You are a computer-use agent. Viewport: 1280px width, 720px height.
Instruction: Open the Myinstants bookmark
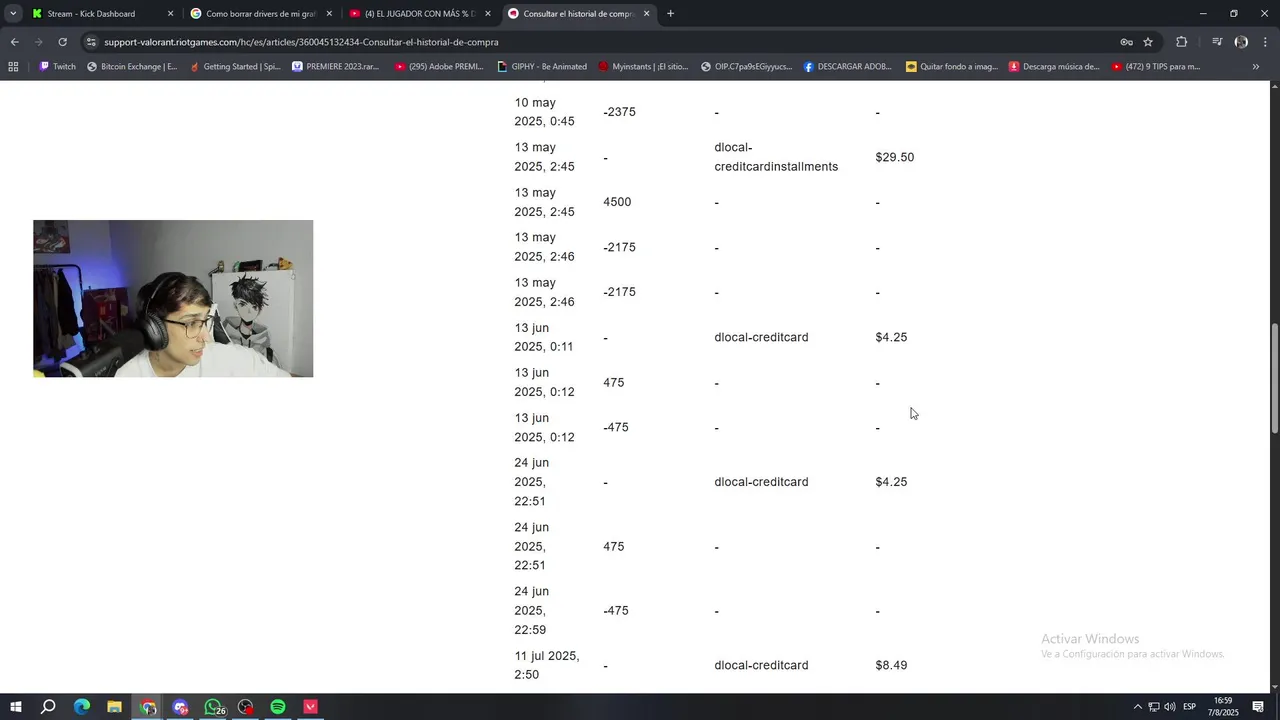644,67
